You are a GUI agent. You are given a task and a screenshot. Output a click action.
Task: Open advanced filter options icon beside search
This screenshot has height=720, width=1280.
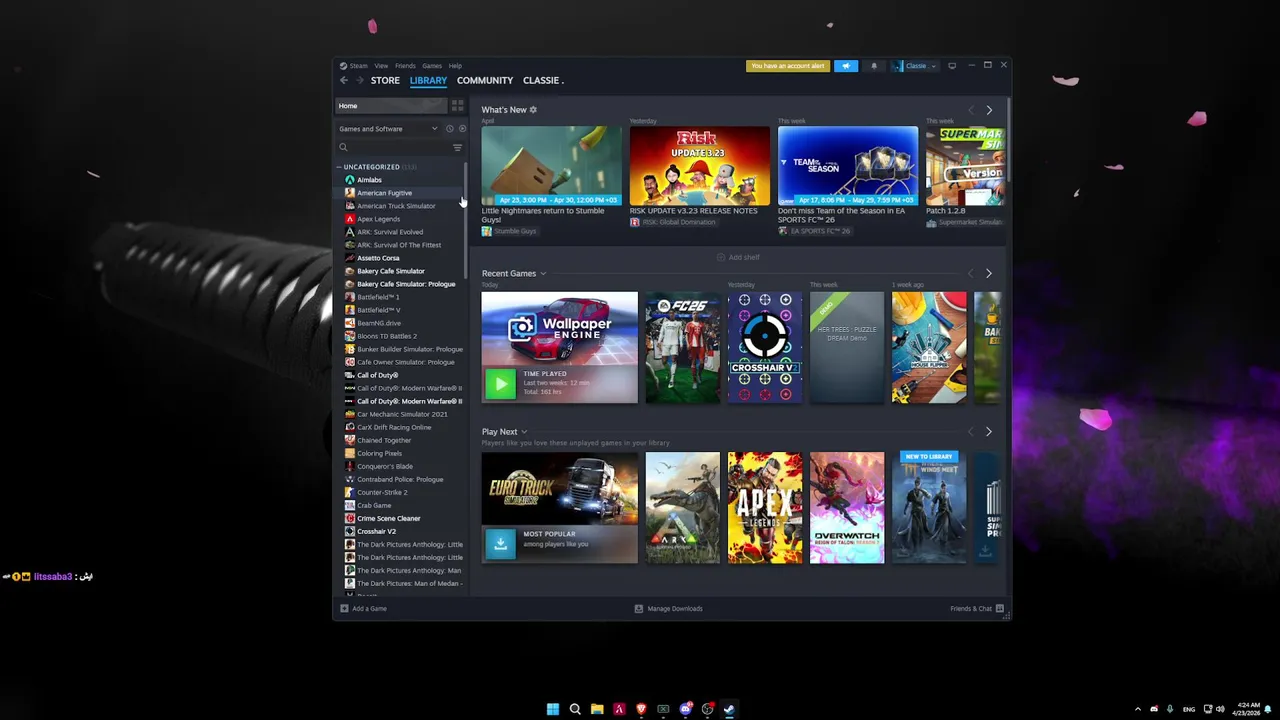pos(458,148)
